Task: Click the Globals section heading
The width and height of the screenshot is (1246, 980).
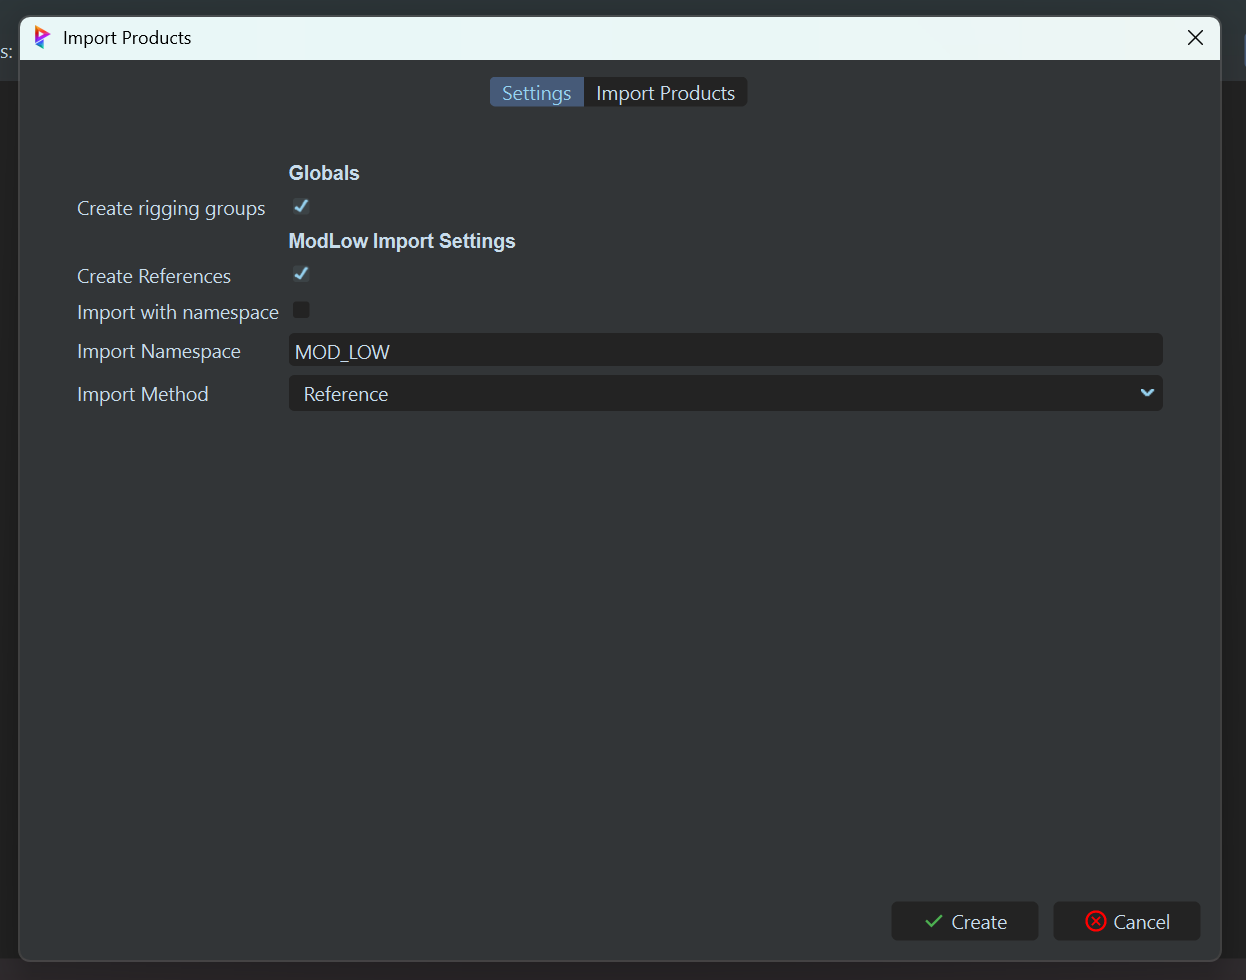Action: click(x=324, y=173)
